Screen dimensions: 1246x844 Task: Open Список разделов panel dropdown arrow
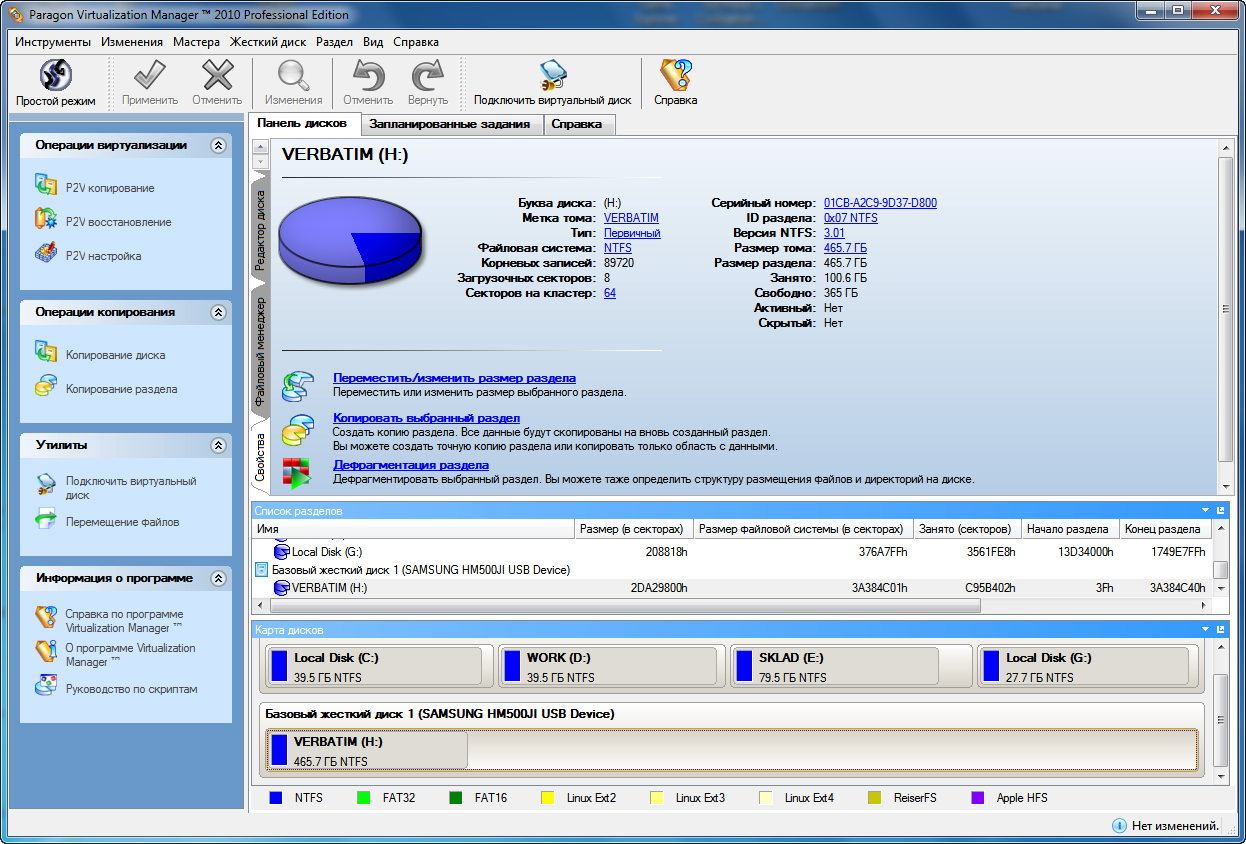[1206, 510]
